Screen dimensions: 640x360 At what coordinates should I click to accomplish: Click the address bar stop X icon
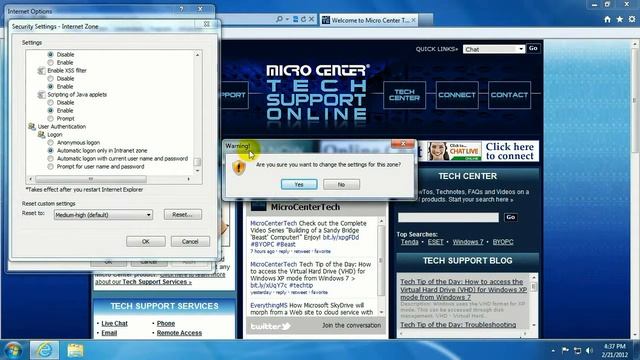(x=311, y=19)
